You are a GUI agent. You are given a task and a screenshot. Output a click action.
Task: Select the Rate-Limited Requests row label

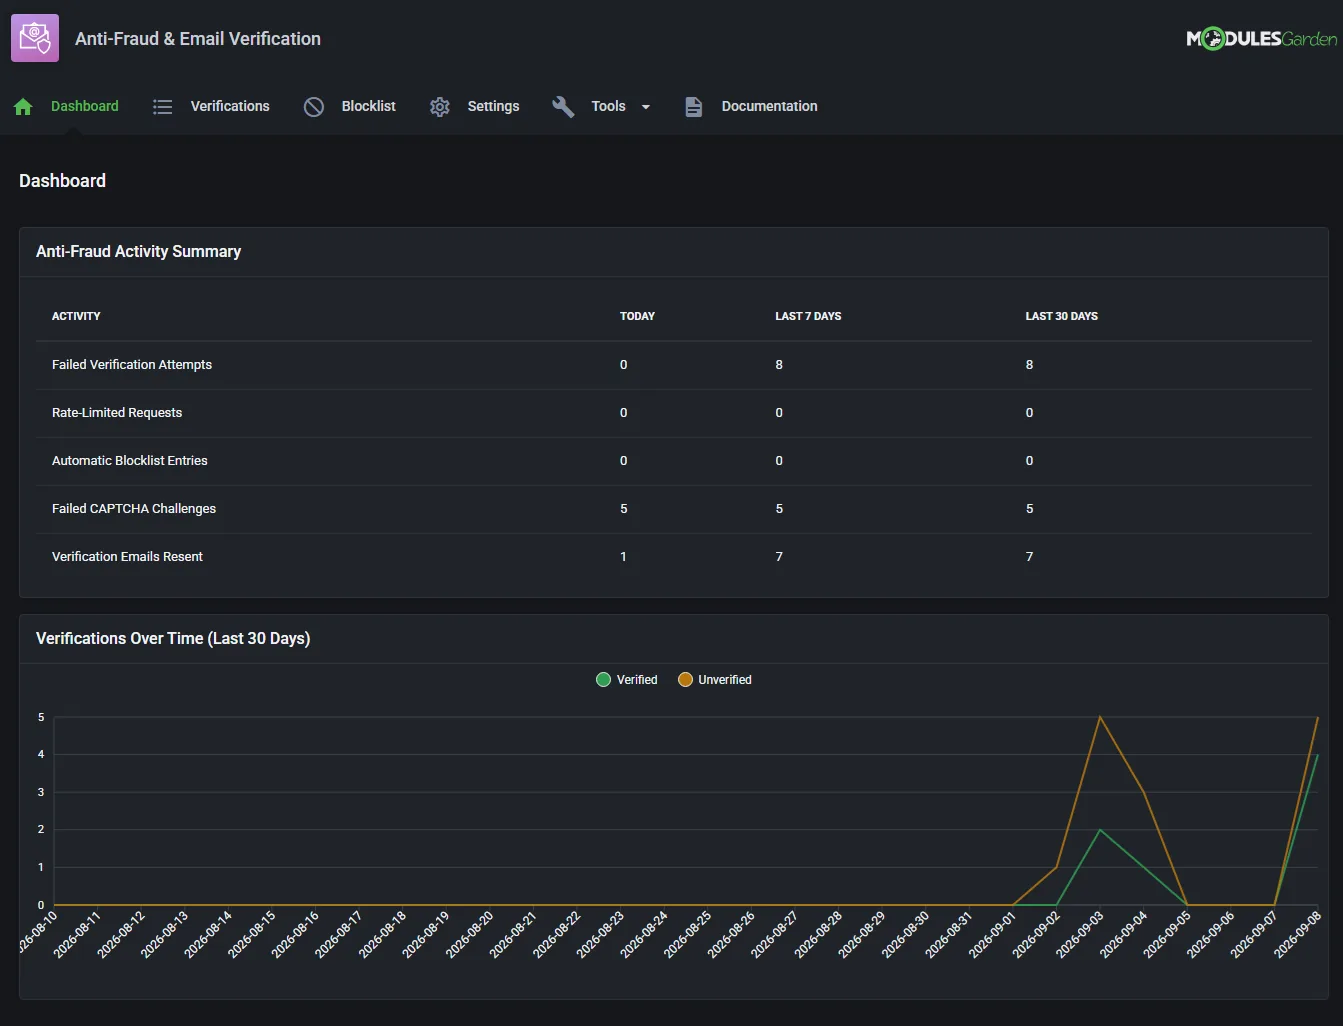tap(117, 413)
